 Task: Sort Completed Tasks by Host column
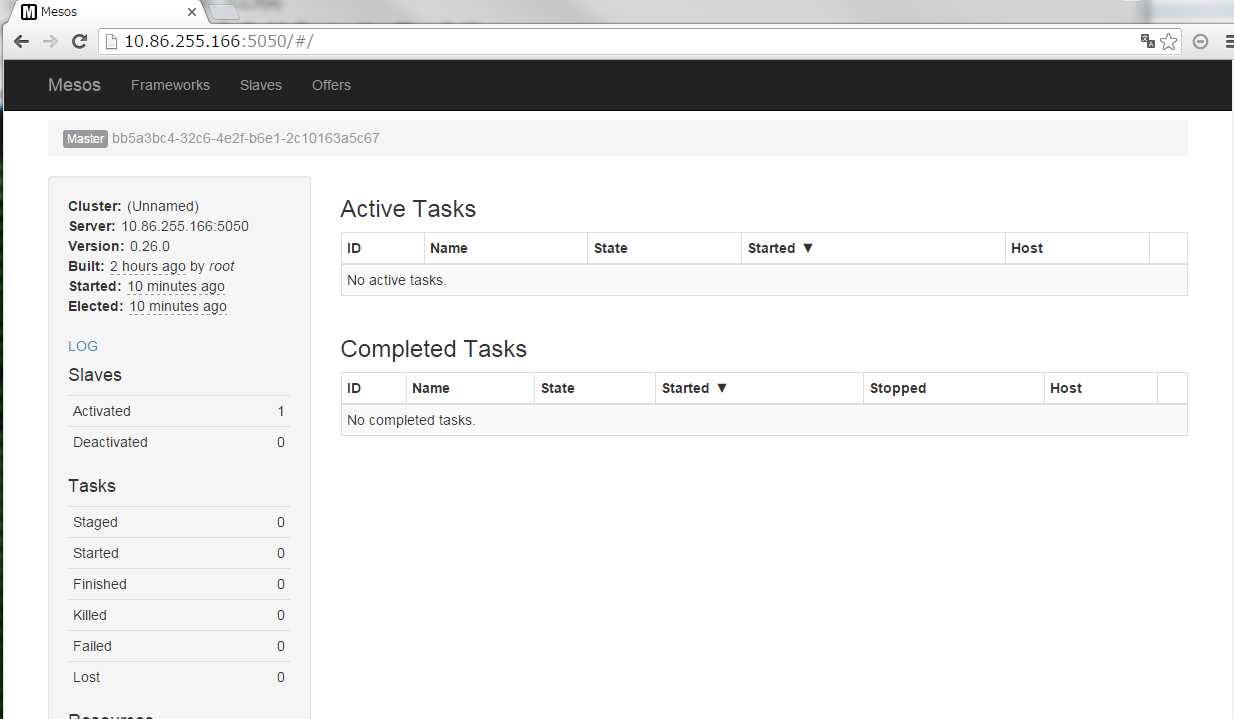[1100, 388]
